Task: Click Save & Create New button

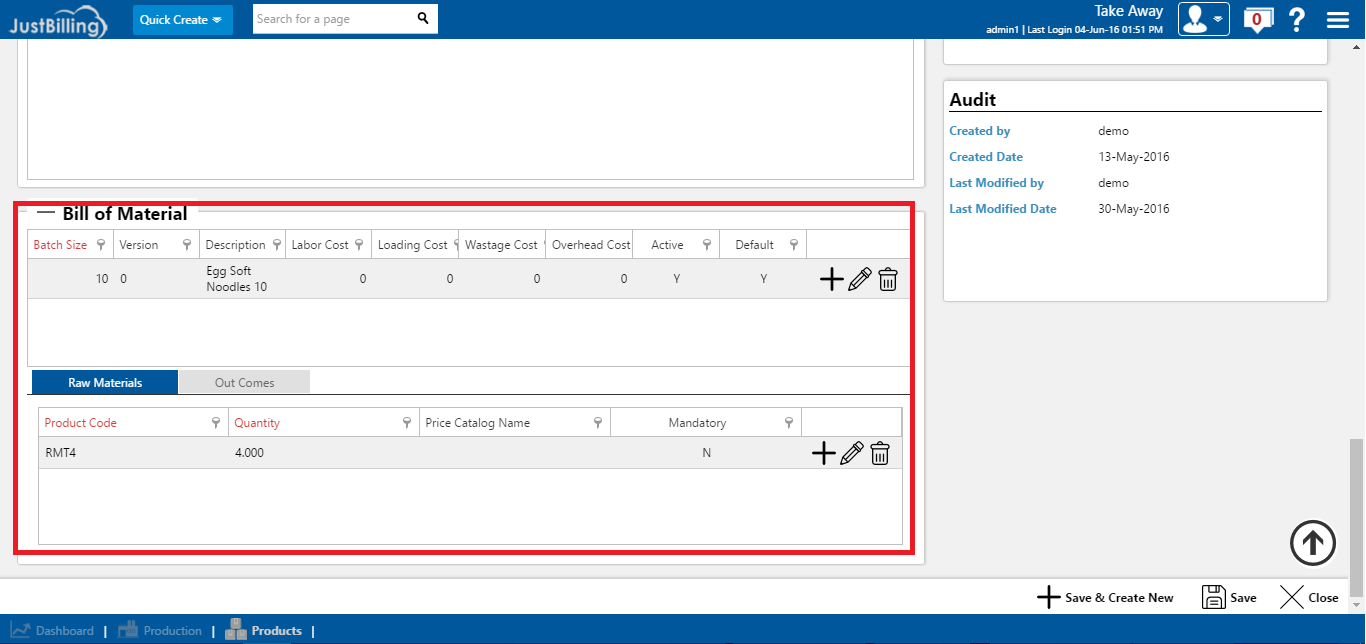Action: tap(1105, 598)
